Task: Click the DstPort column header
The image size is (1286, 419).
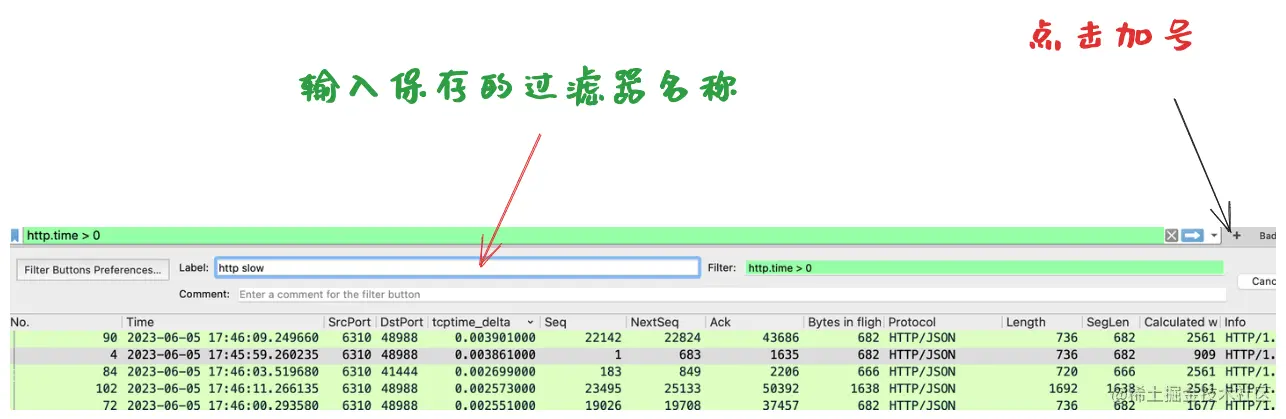Action: tap(402, 322)
